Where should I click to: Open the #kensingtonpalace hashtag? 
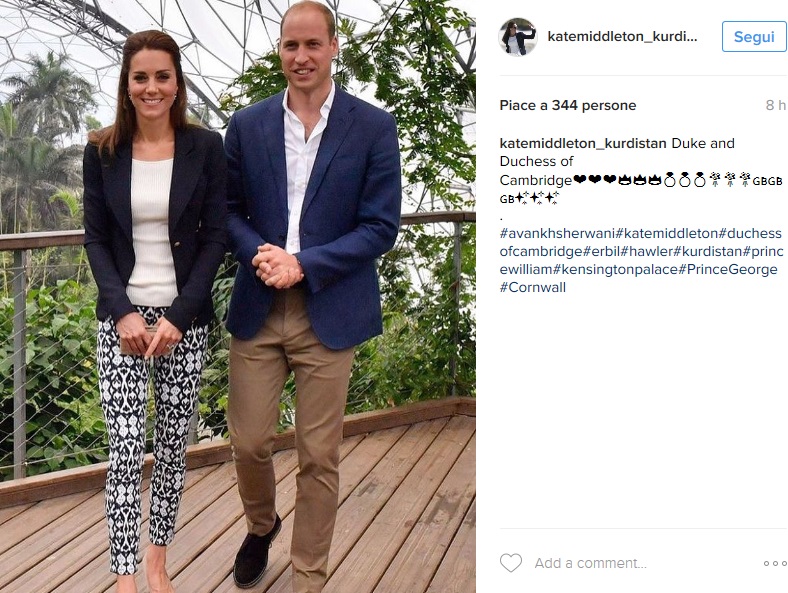[x=616, y=269]
